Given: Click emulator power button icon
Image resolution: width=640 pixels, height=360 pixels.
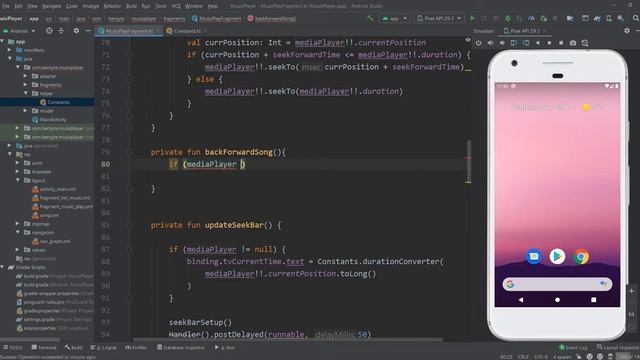Looking at the screenshot, I should (478, 43).
